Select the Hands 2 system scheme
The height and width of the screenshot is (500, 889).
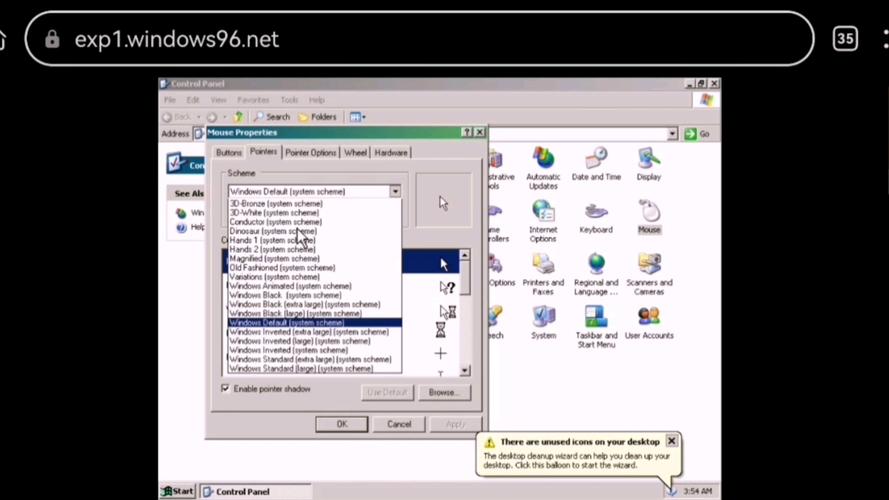pos(315,249)
